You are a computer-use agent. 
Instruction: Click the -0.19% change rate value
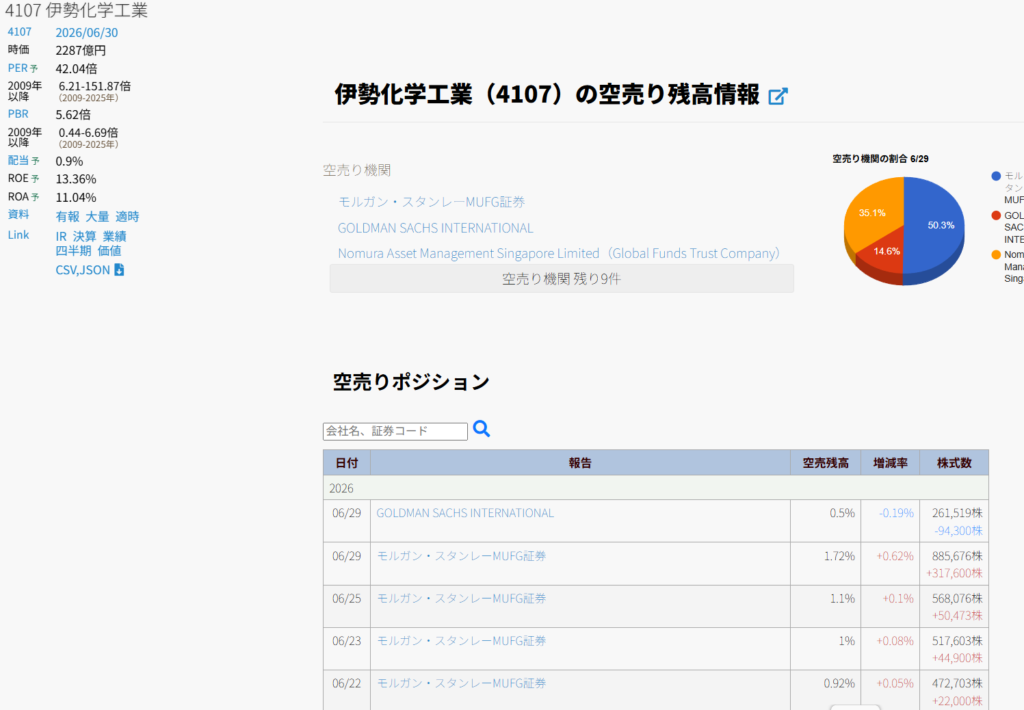click(896, 513)
